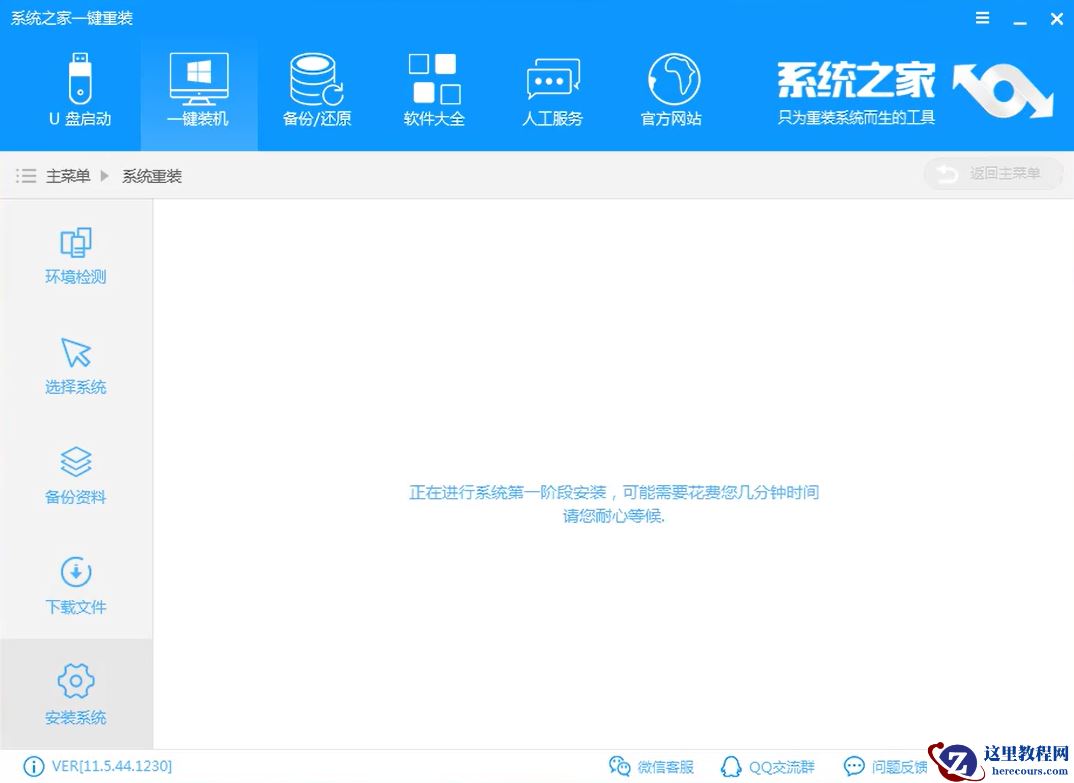Open the 一键装机 one-click install module

[198, 90]
